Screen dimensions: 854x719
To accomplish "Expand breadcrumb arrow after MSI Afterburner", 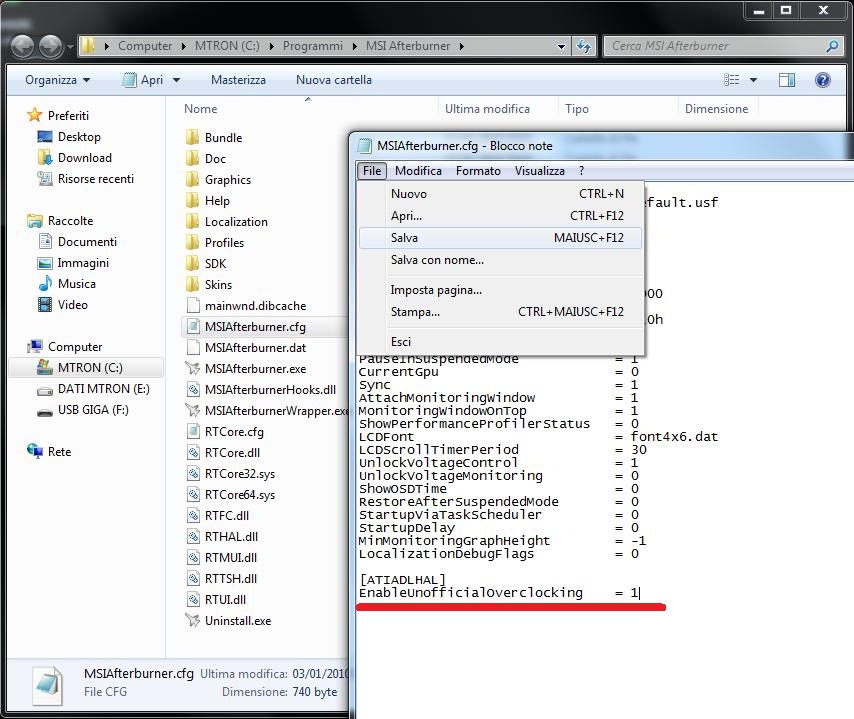I will coord(461,46).
